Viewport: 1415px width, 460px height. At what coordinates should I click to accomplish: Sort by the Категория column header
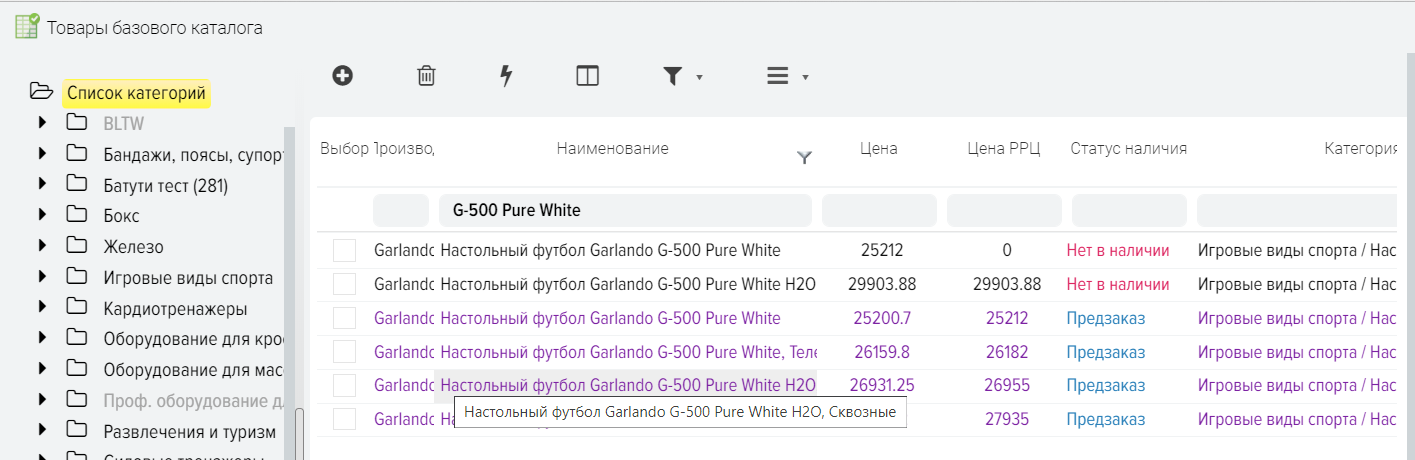1360,148
